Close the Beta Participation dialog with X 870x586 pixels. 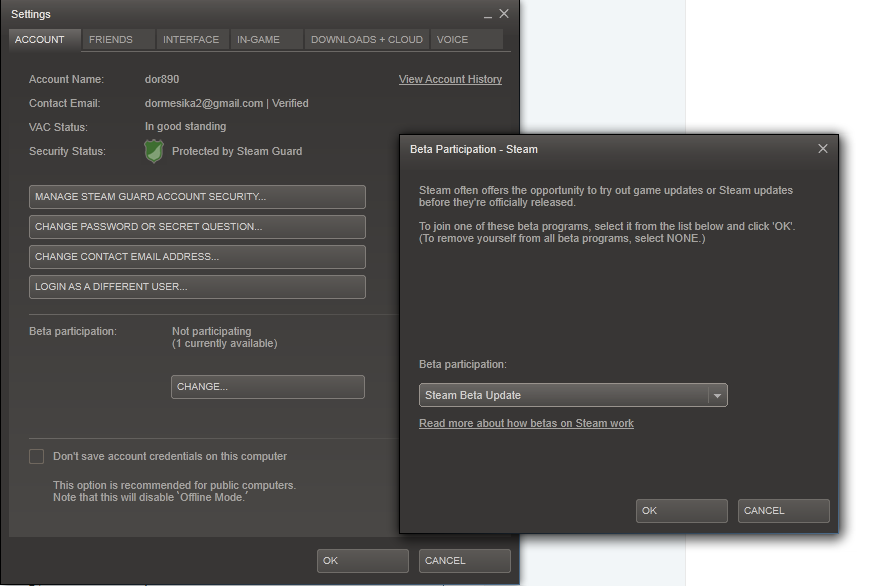pos(822,149)
